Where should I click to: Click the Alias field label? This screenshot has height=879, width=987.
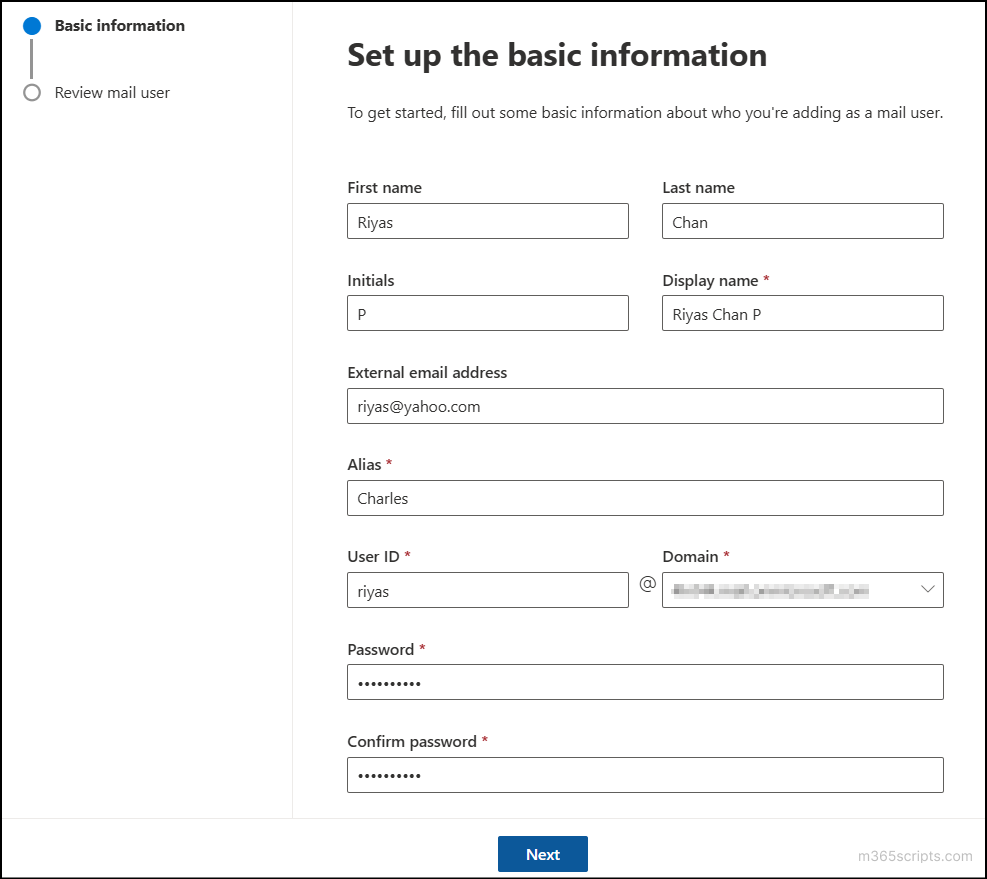pyautogui.click(x=364, y=465)
